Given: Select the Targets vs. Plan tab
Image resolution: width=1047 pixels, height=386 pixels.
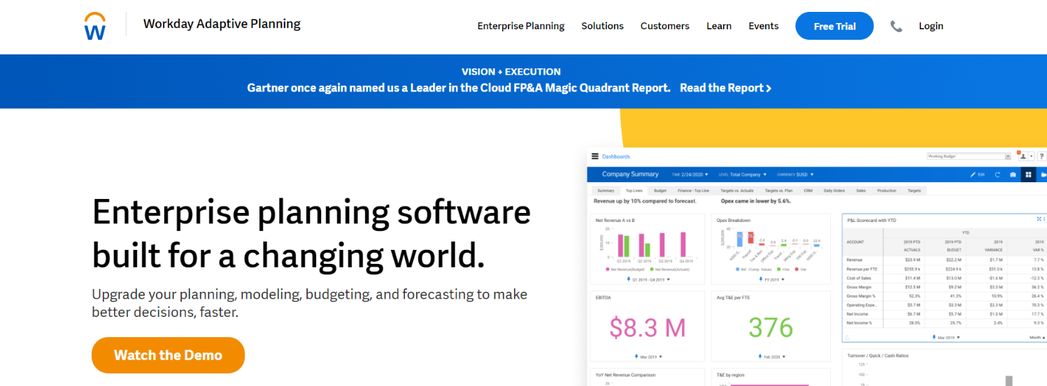Looking at the screenshot, I should 779,190.
